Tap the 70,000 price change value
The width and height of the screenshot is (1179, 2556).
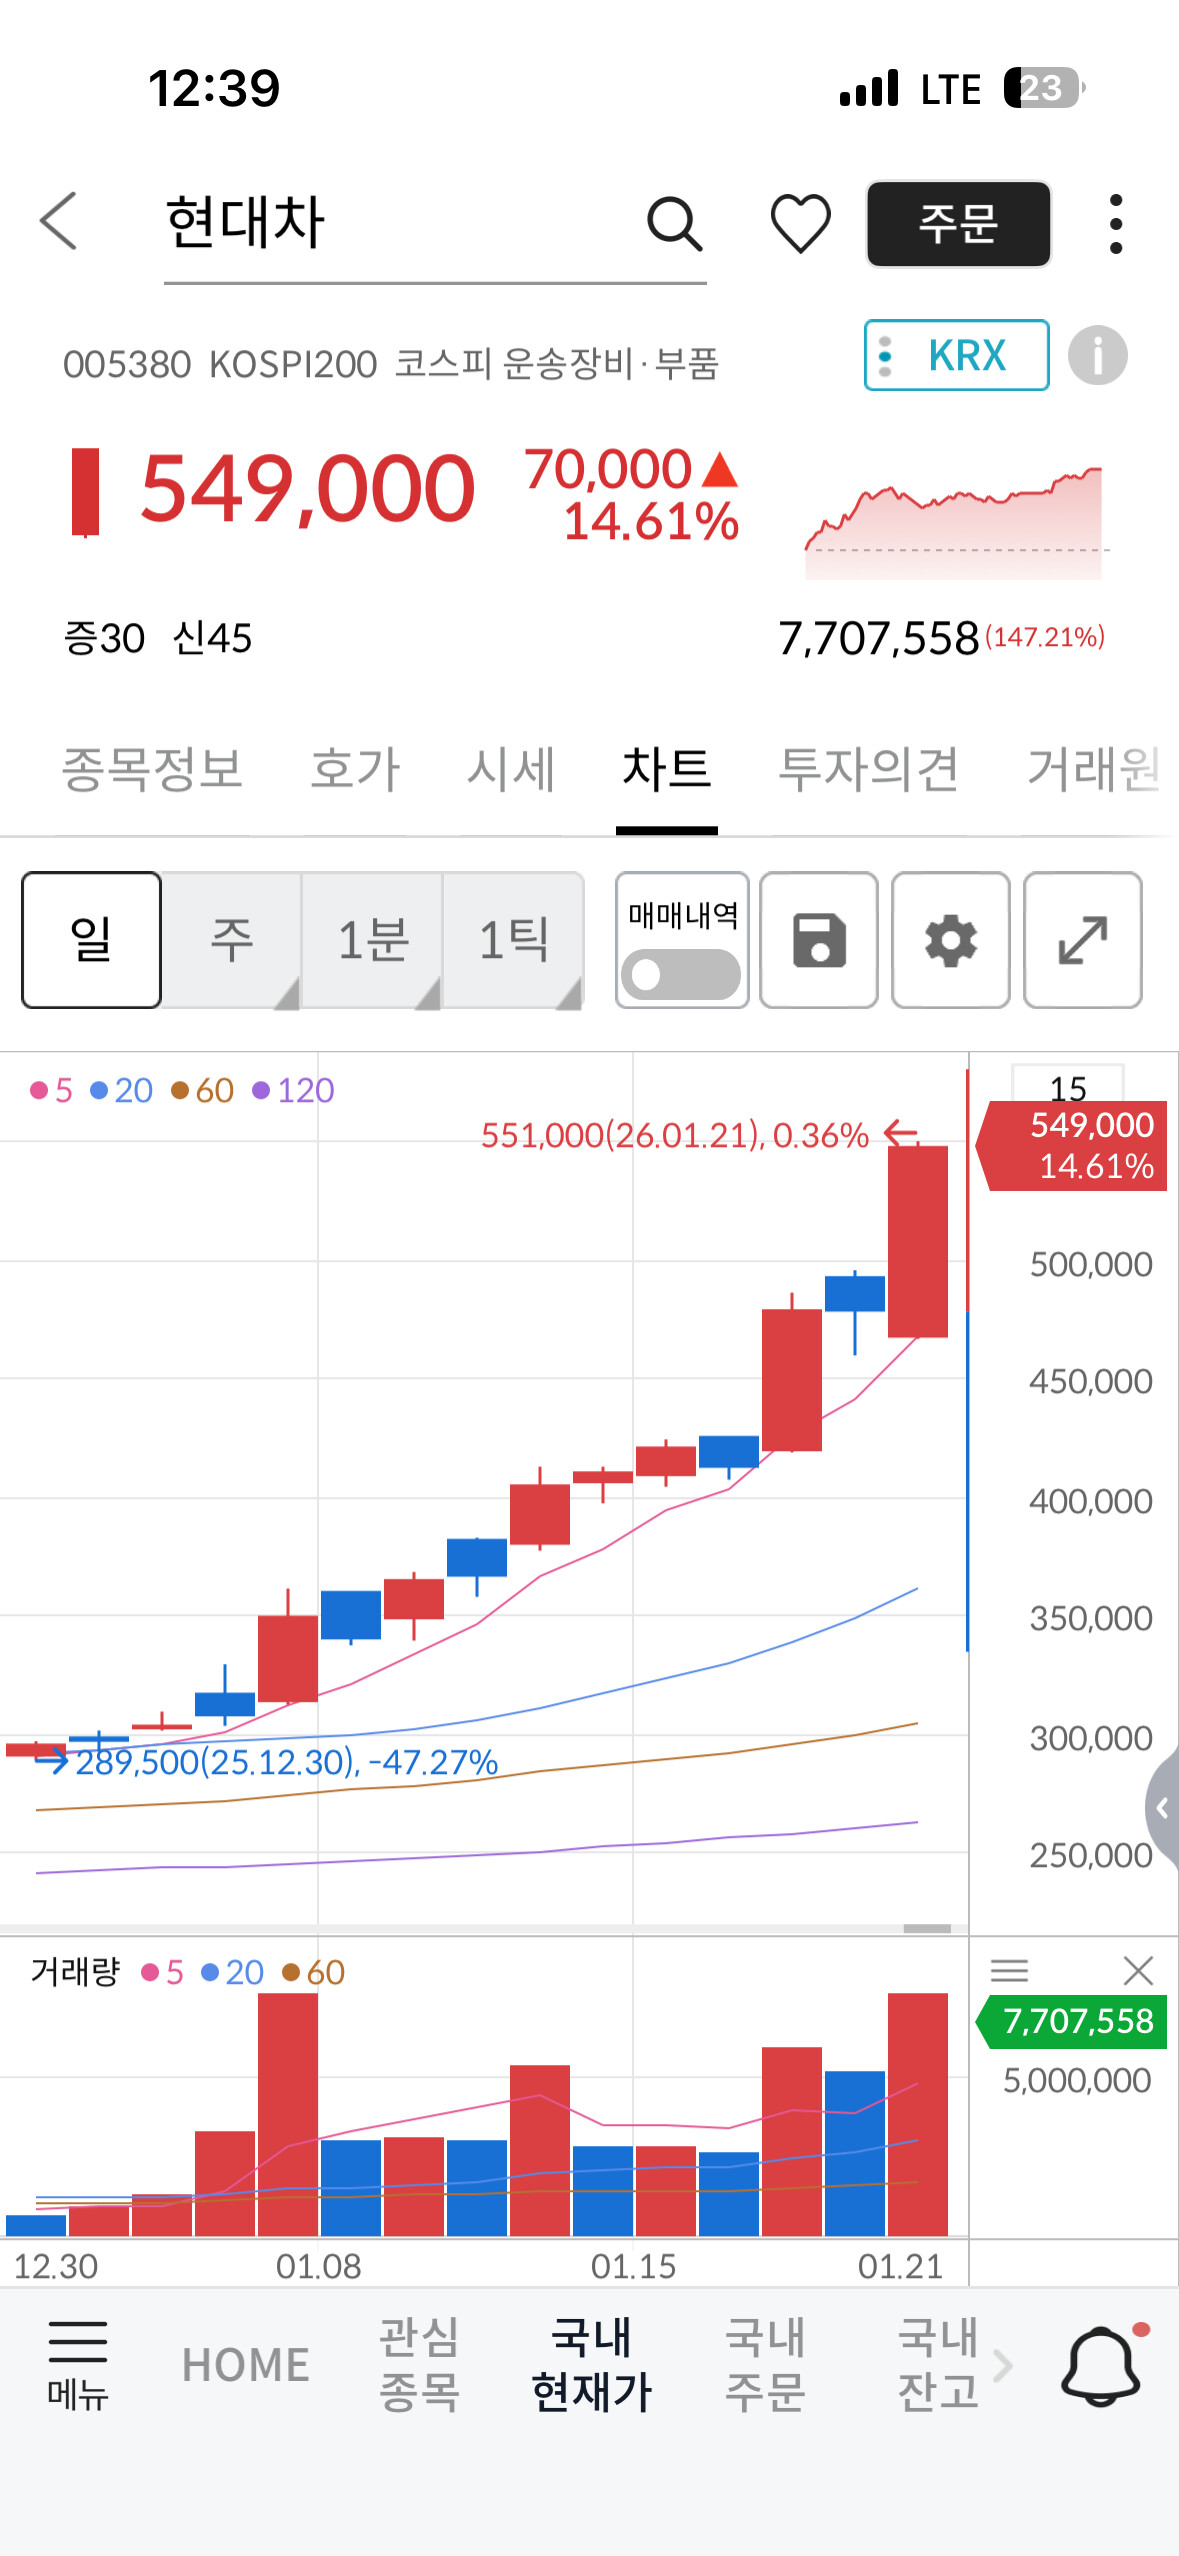(608, 468)
